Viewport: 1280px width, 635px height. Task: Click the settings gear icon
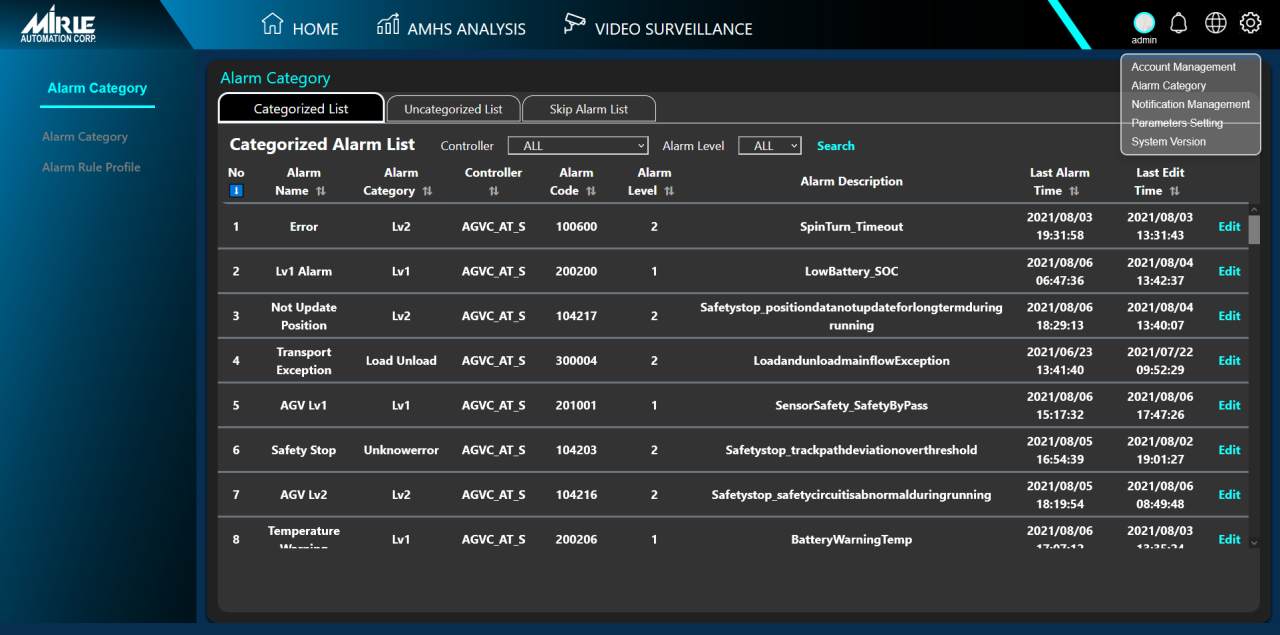tap(1251, 23)
